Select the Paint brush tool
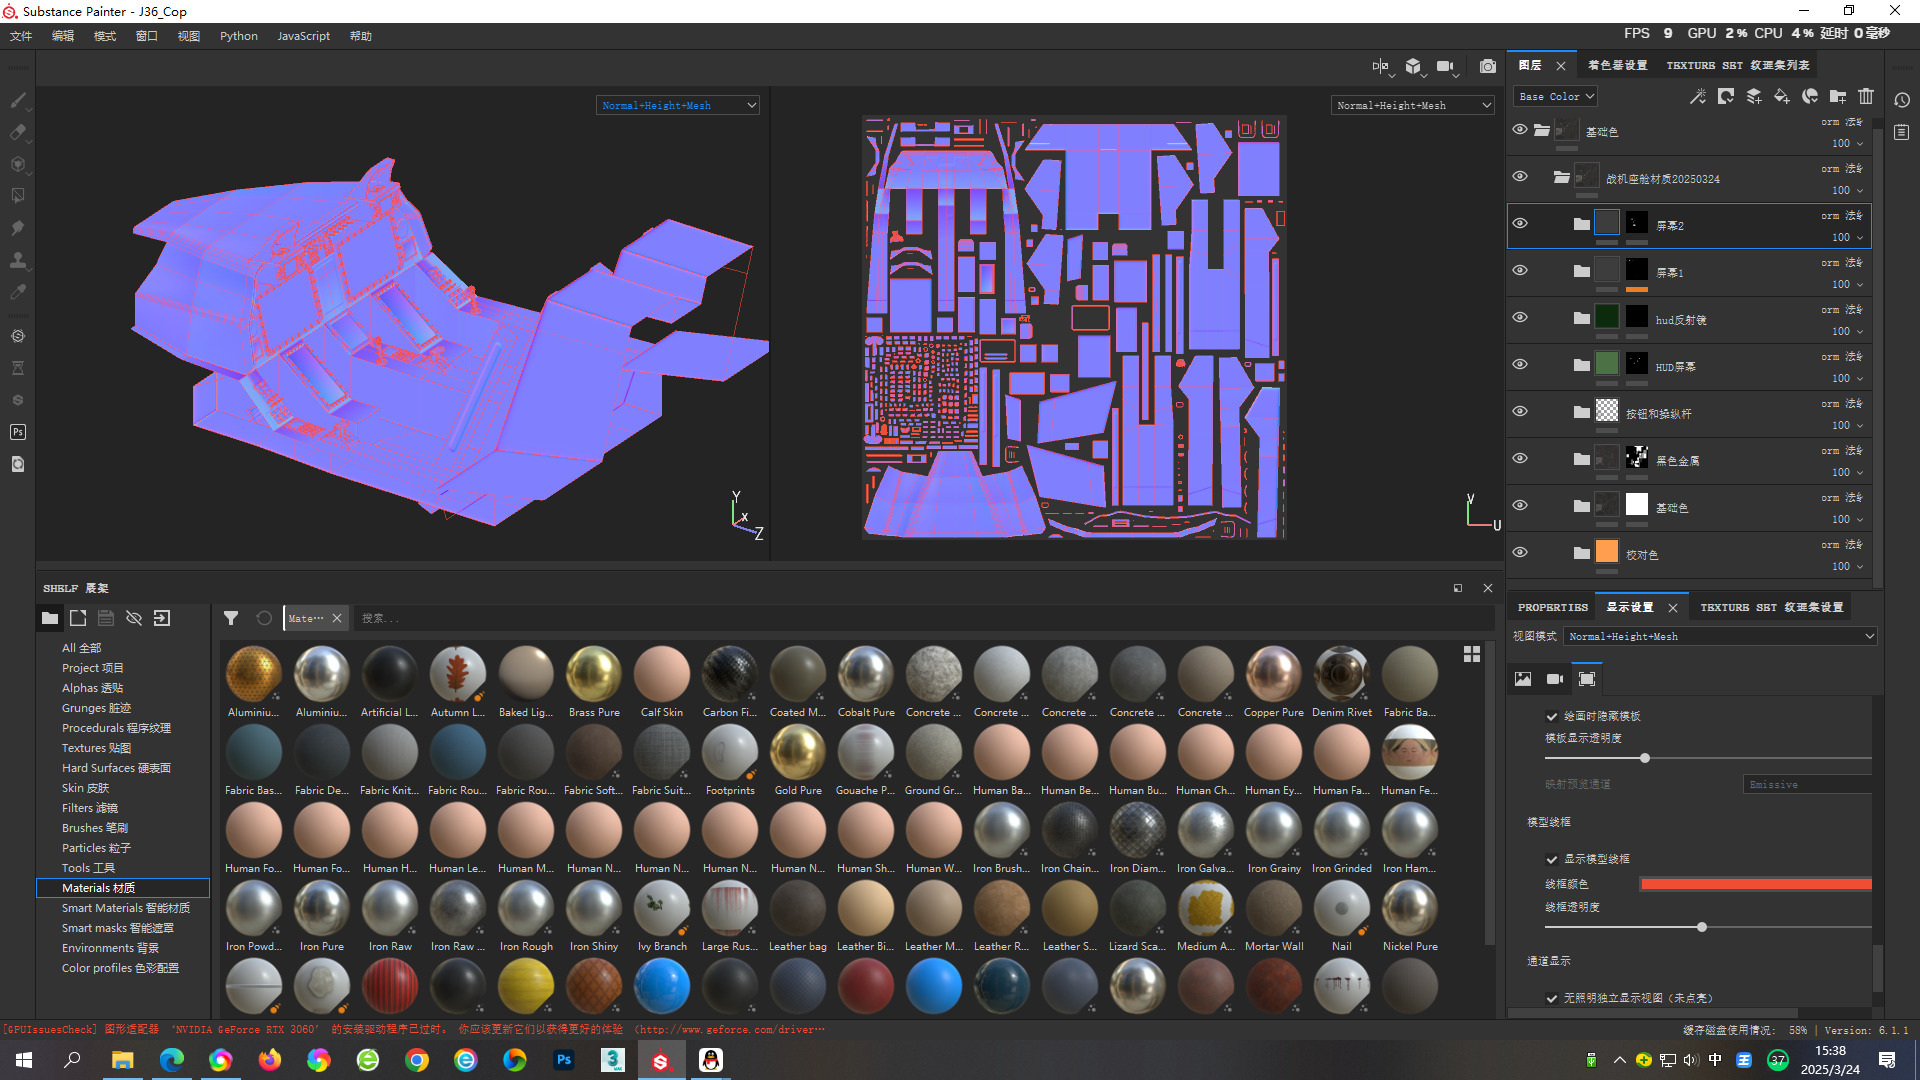1920x1080 pixels. pos(18,100)
